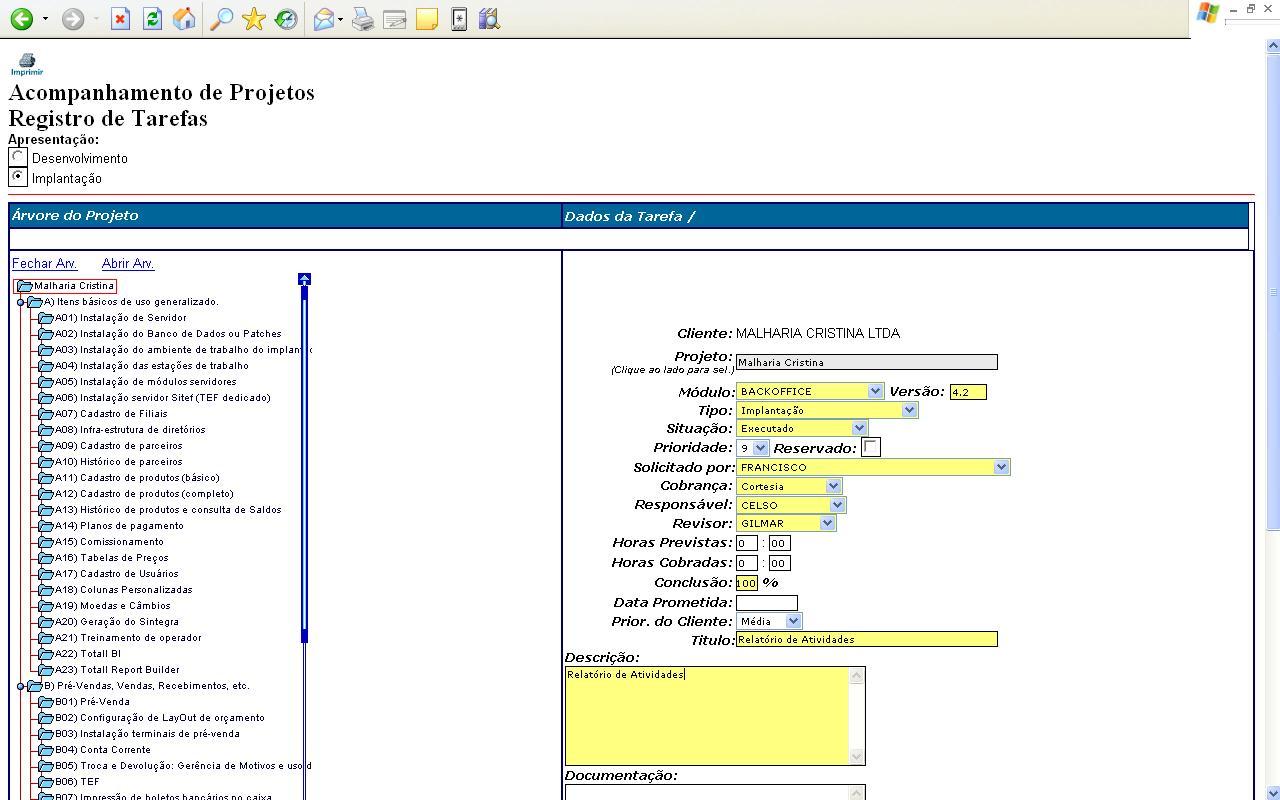Click the green Back arrow button
The height and width of the screenshot is (800, 1280).
(x=21, y=19)
